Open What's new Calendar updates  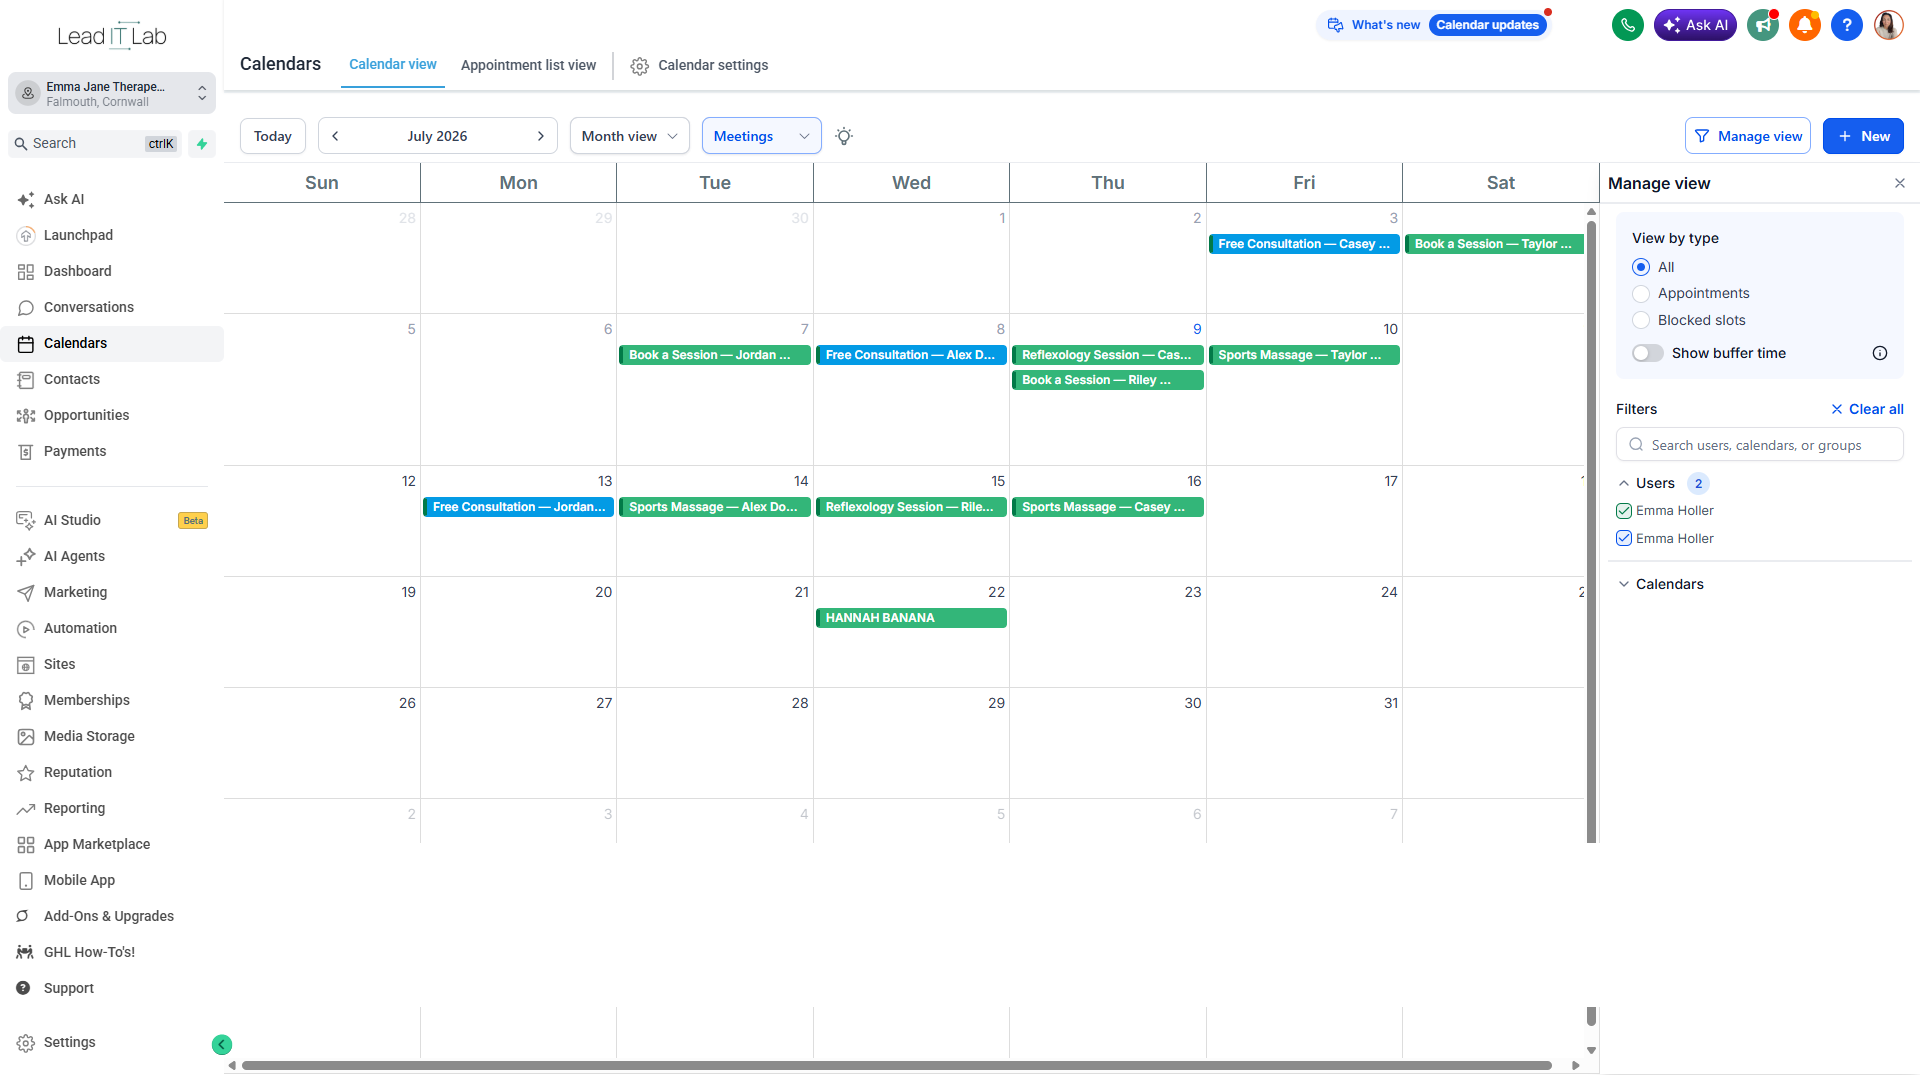pos(1433,25)
